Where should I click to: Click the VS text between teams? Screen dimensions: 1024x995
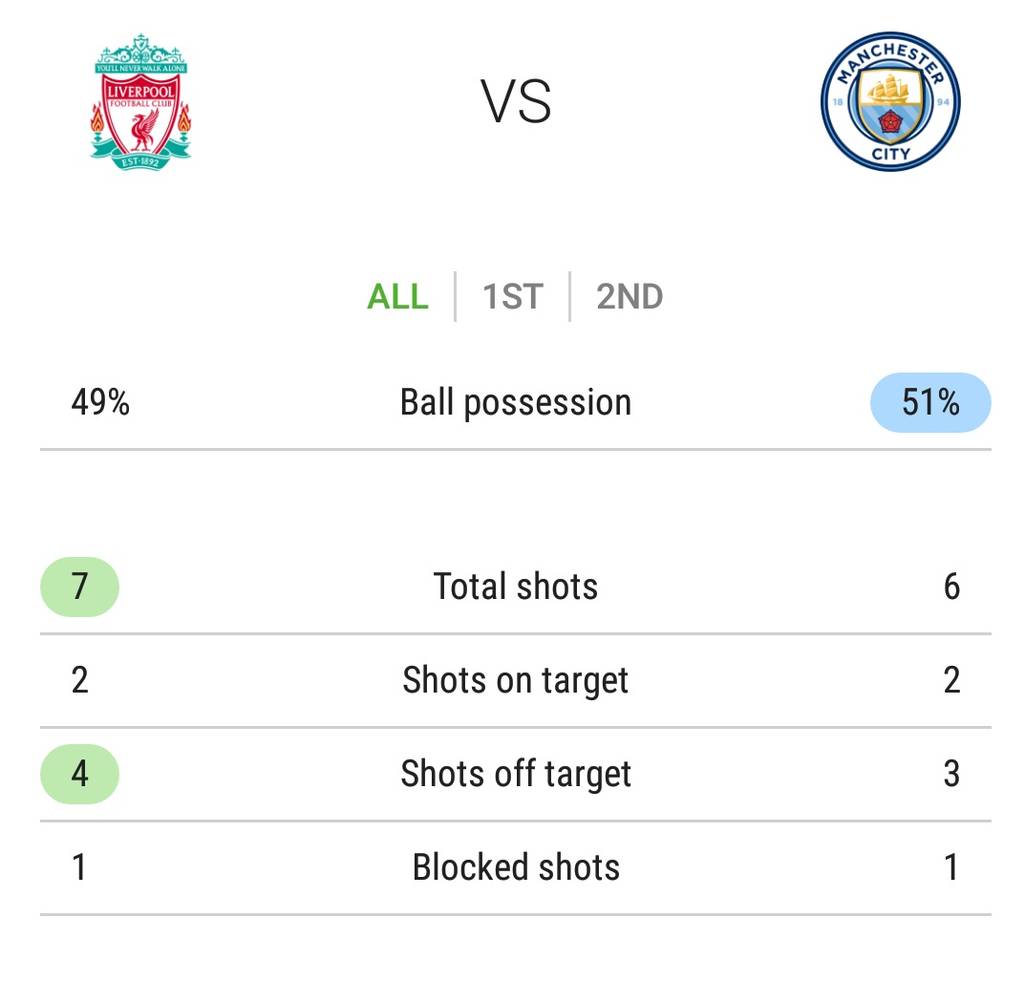(x=516, y=102)
